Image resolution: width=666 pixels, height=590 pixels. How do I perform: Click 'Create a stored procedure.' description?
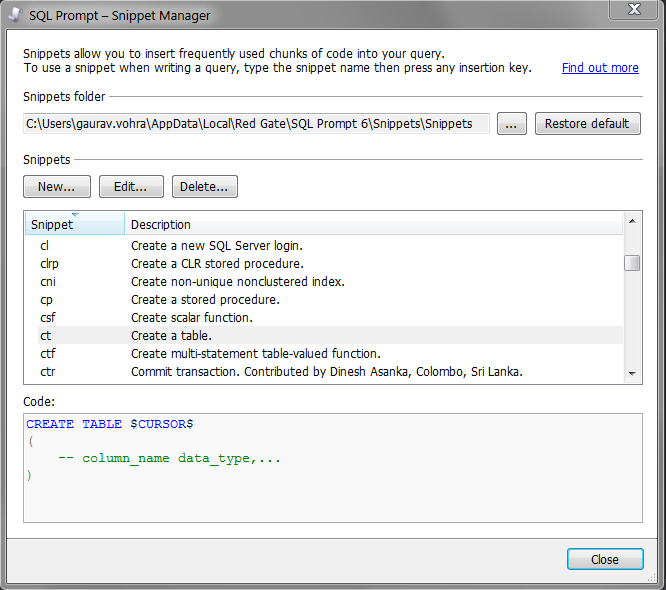click(205, 299)
